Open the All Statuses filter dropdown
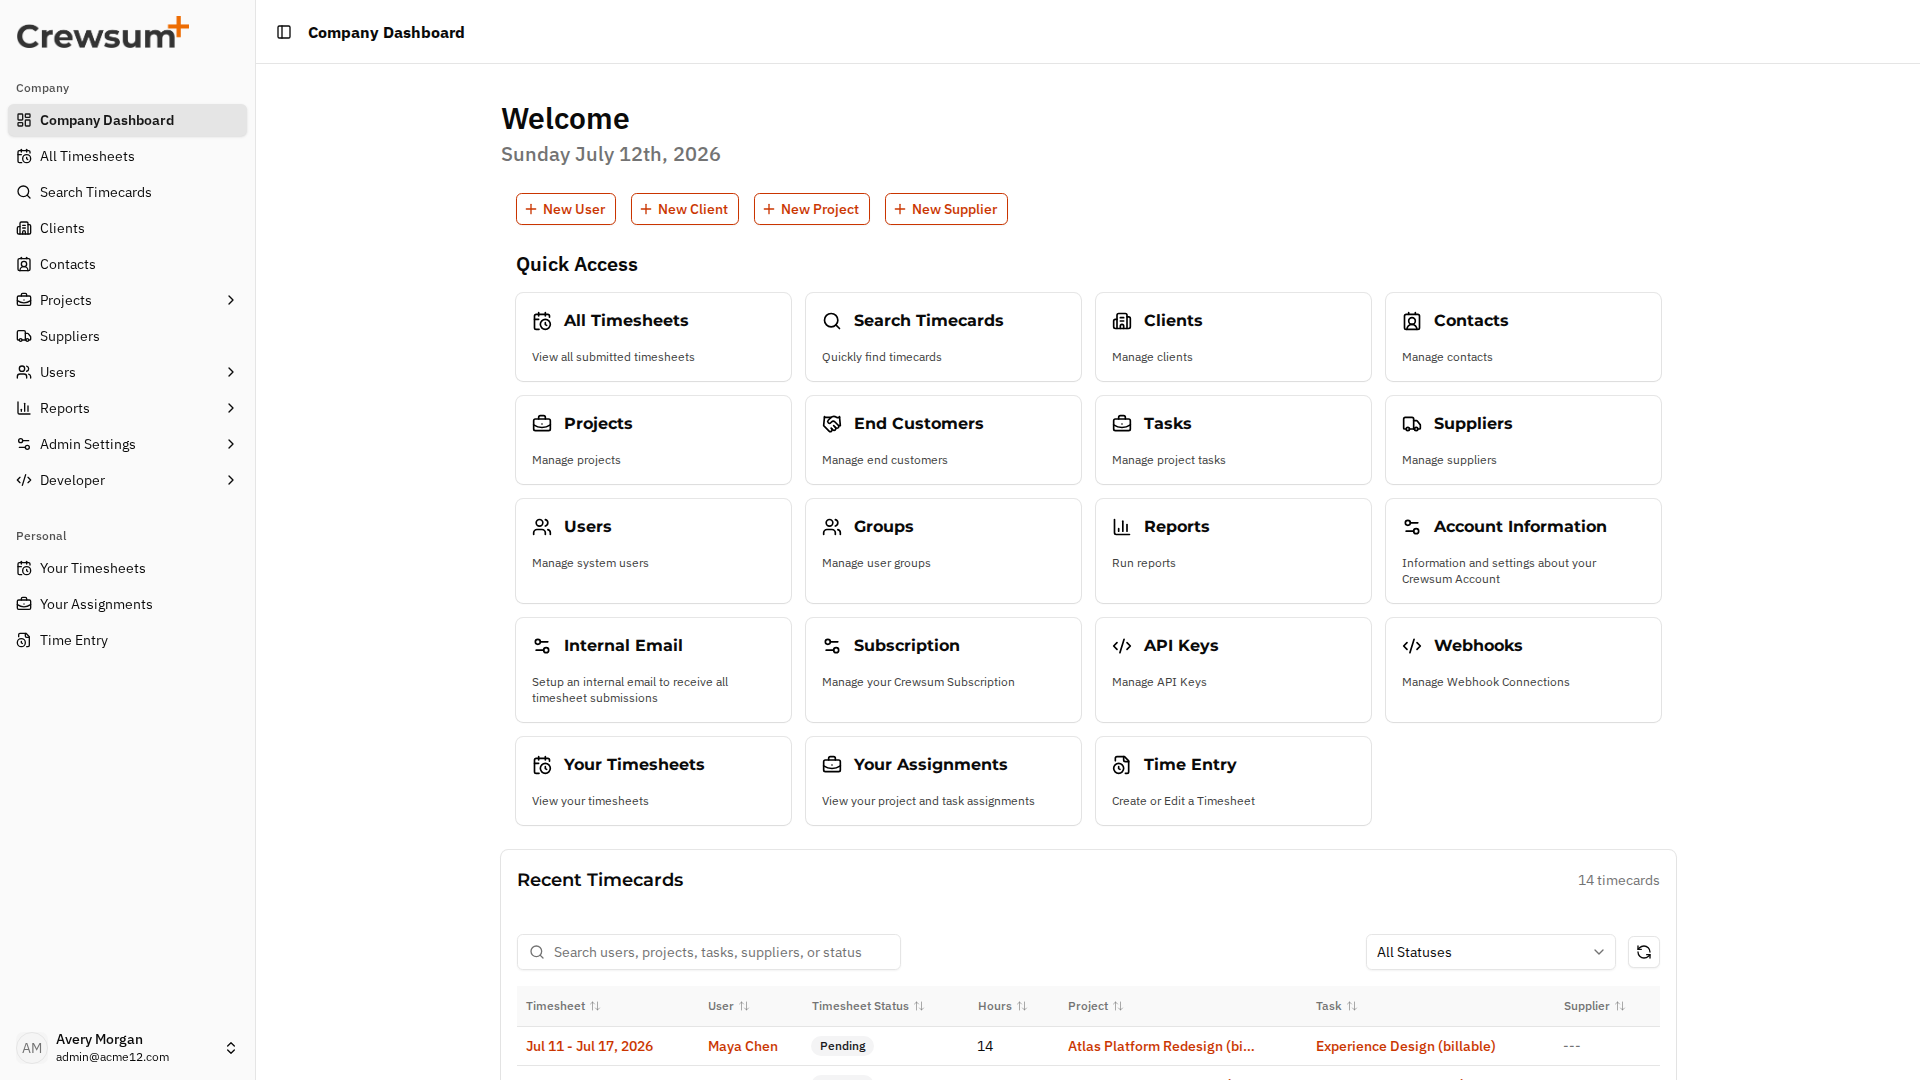The image size is (1920, 1080). 1490,952
